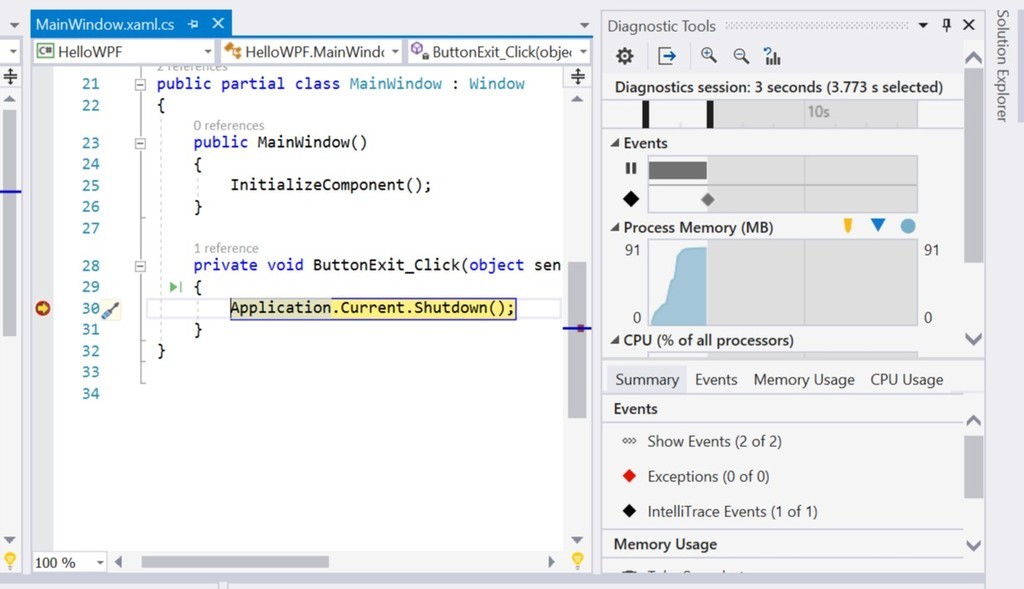Screen dimensions: 1024x589
Task: Open the open-documents list arrow
Action: coord(584,25)
